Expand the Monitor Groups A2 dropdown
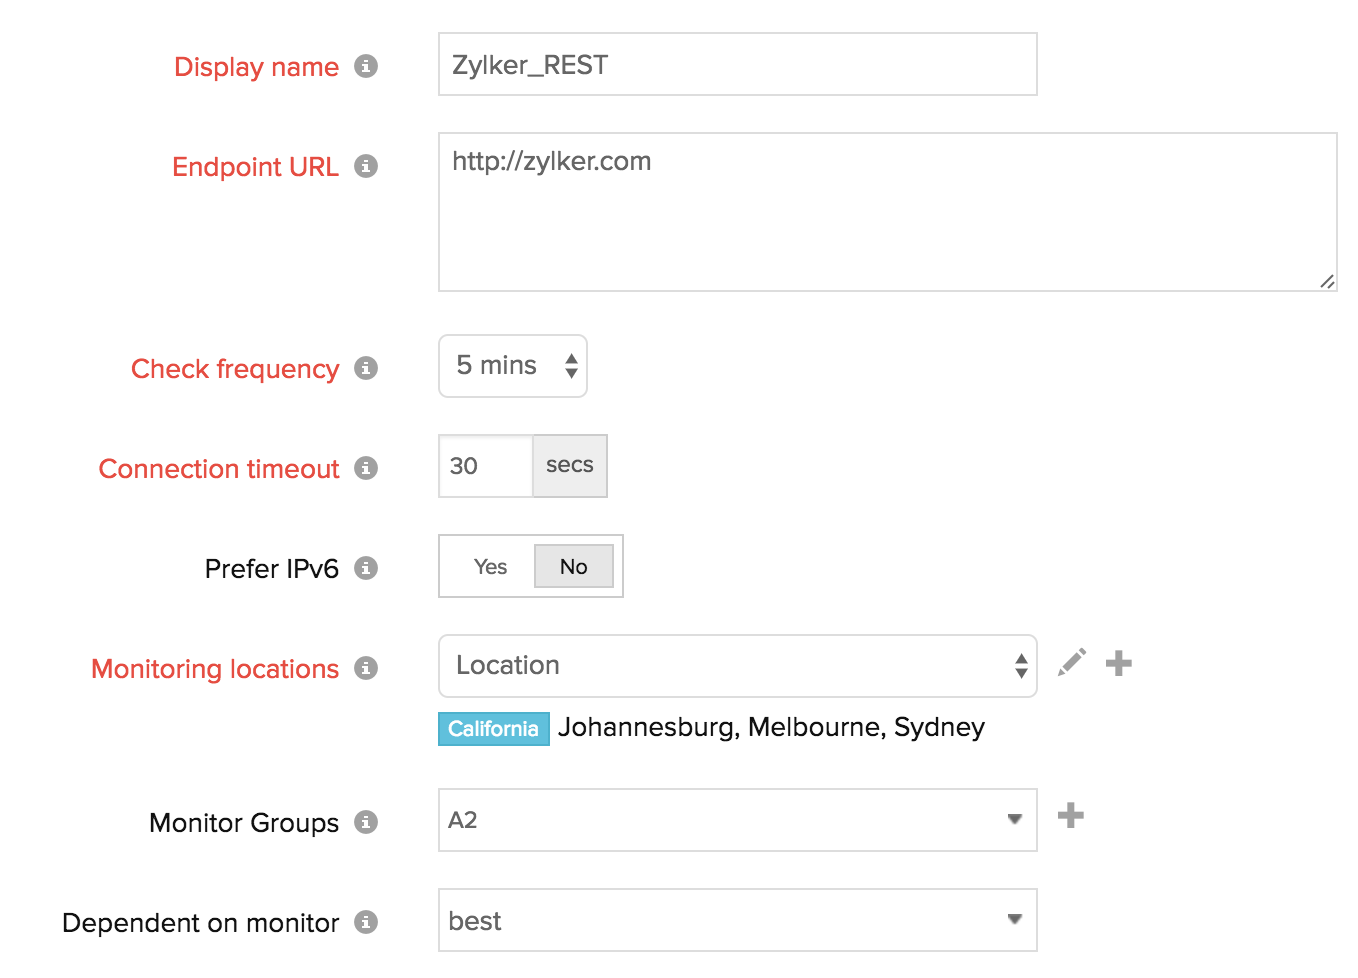Viewport: 1358px width, 978px height. point(737,820)
